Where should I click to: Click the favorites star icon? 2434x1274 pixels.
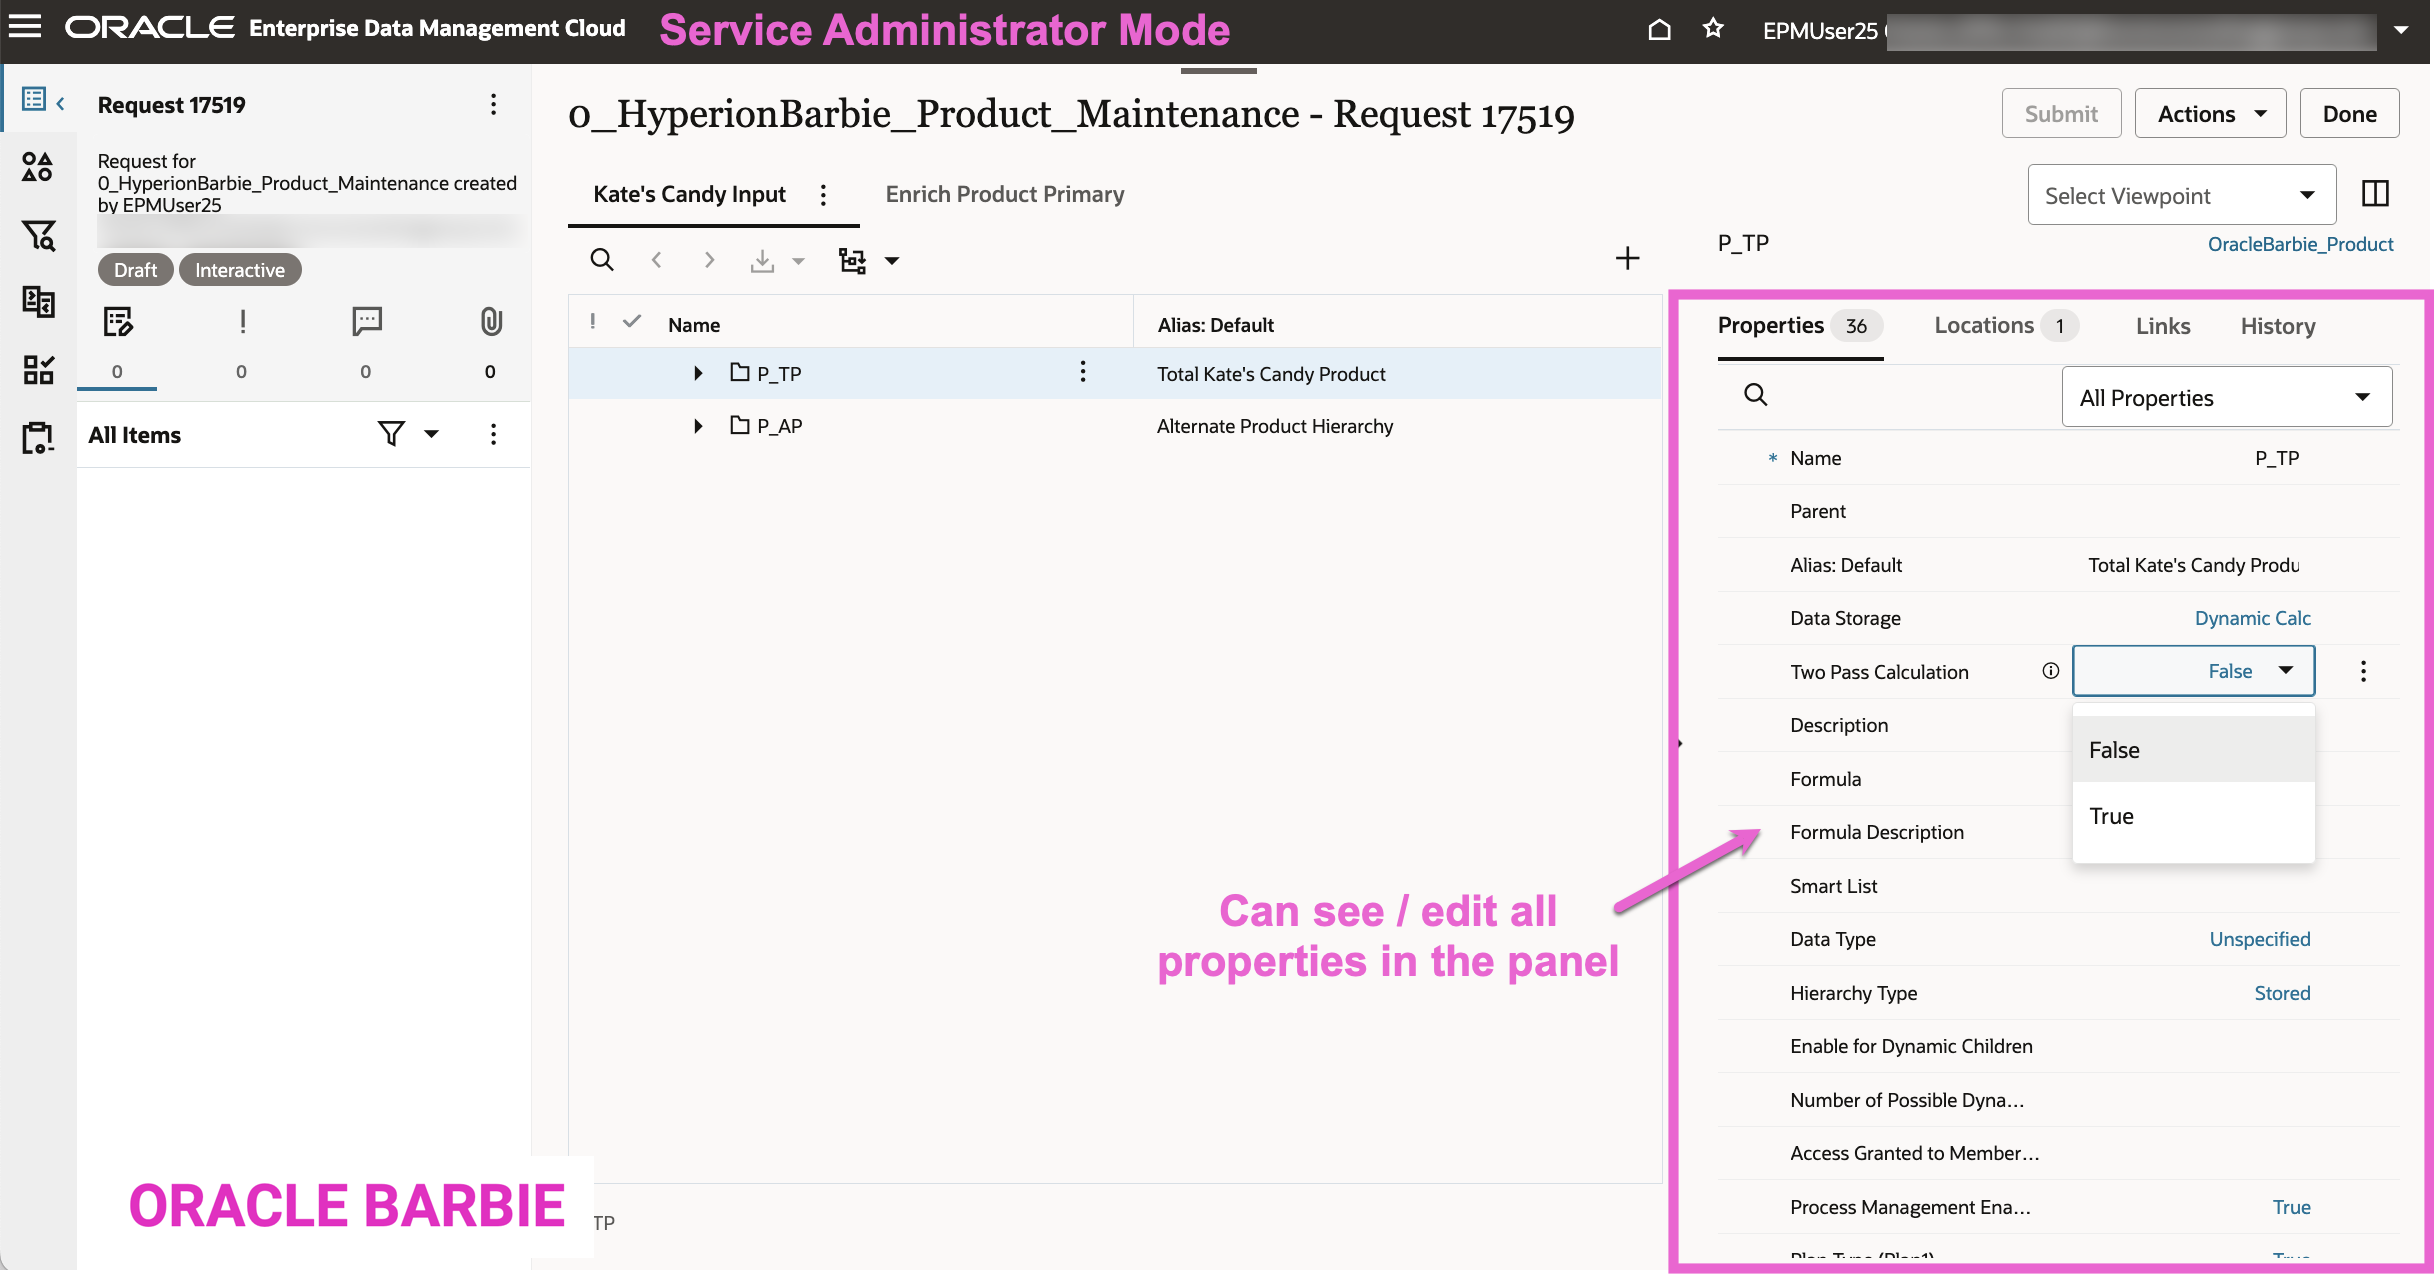1713,29
